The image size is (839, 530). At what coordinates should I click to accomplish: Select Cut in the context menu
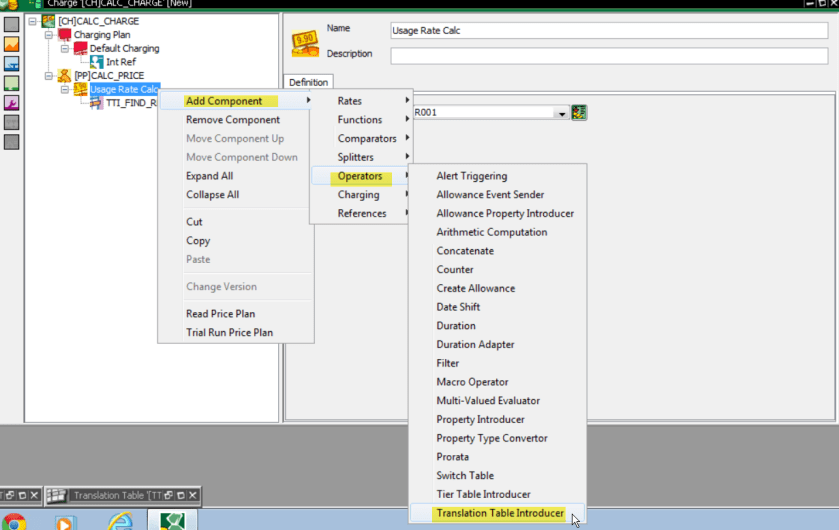(235, 221)
